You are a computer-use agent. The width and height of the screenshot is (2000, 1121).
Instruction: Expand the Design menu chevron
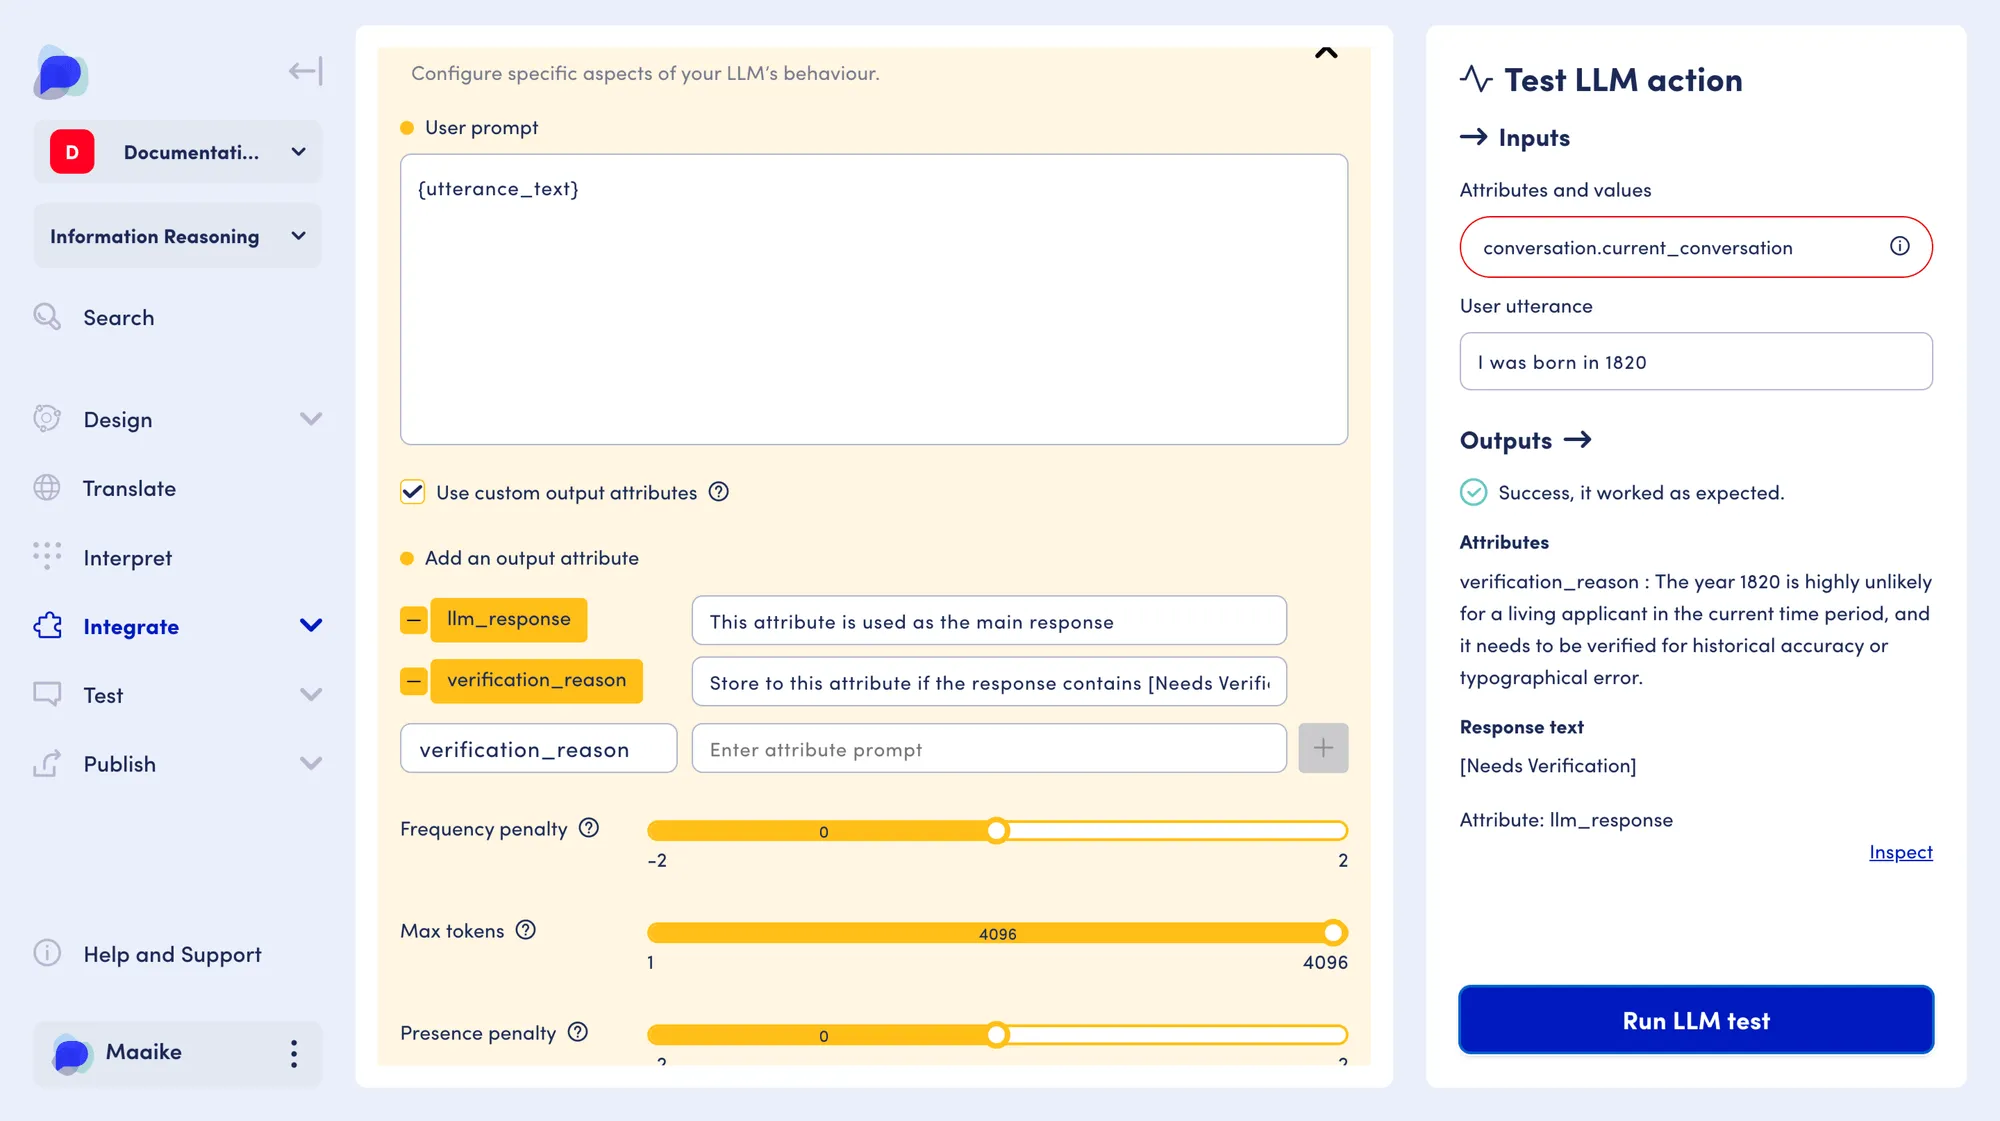tap(311, 419)
